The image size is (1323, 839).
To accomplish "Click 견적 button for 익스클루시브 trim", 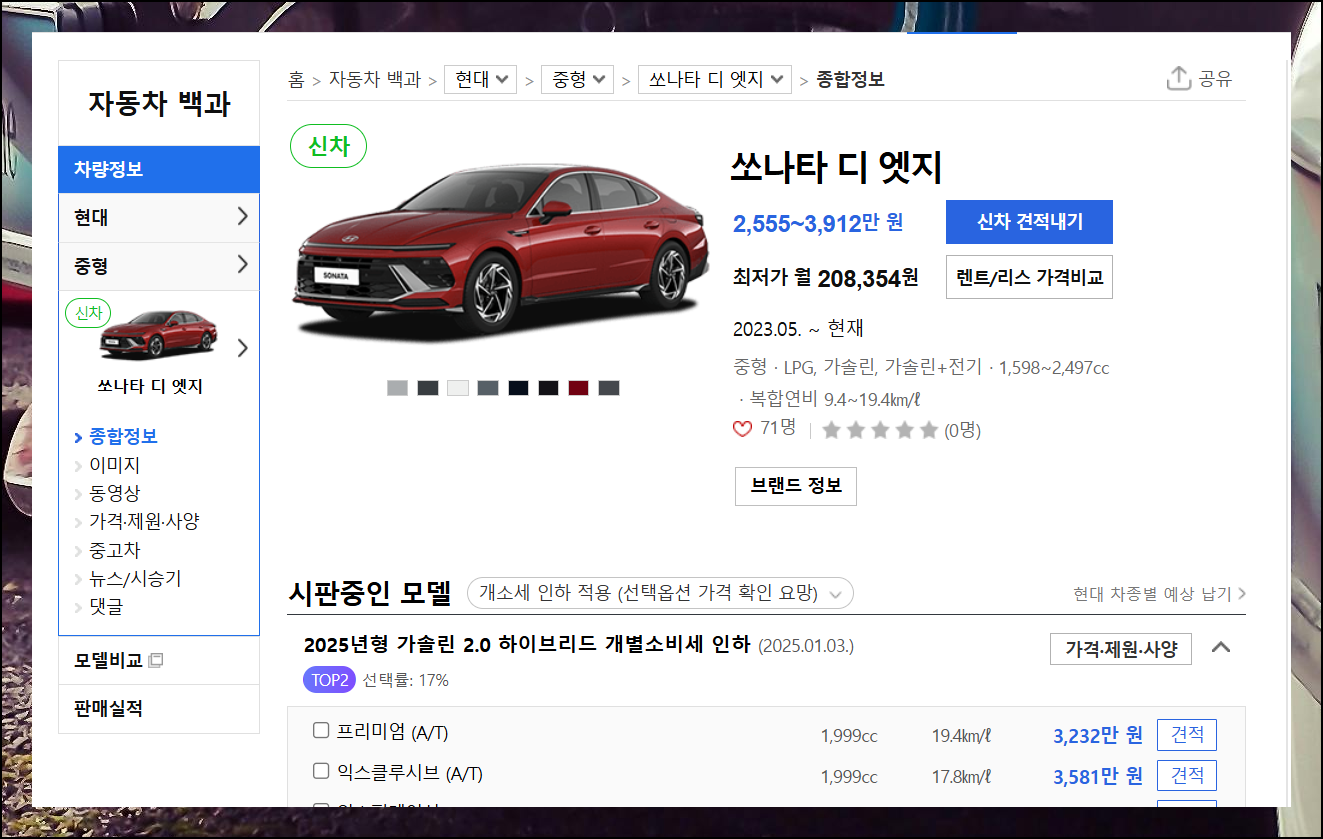I will coord(1187,775).
